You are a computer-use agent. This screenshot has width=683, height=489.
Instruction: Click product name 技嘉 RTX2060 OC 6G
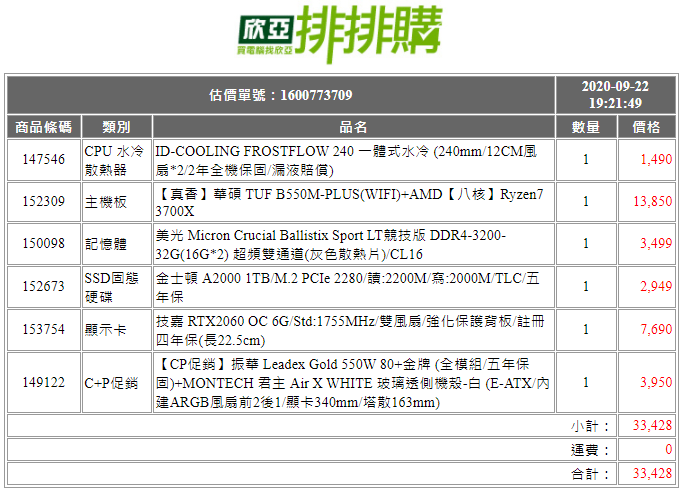(x=353, y=329)
